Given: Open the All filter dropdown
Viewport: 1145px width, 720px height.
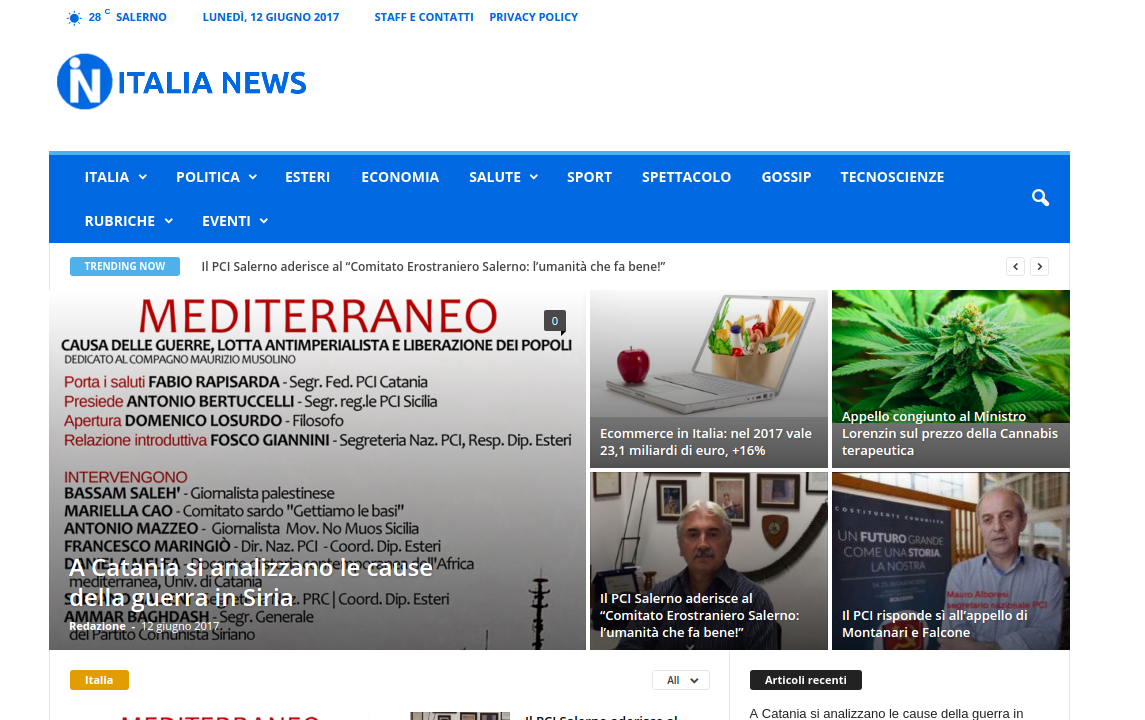Looking at the screenshot, I should click(681, 680).
